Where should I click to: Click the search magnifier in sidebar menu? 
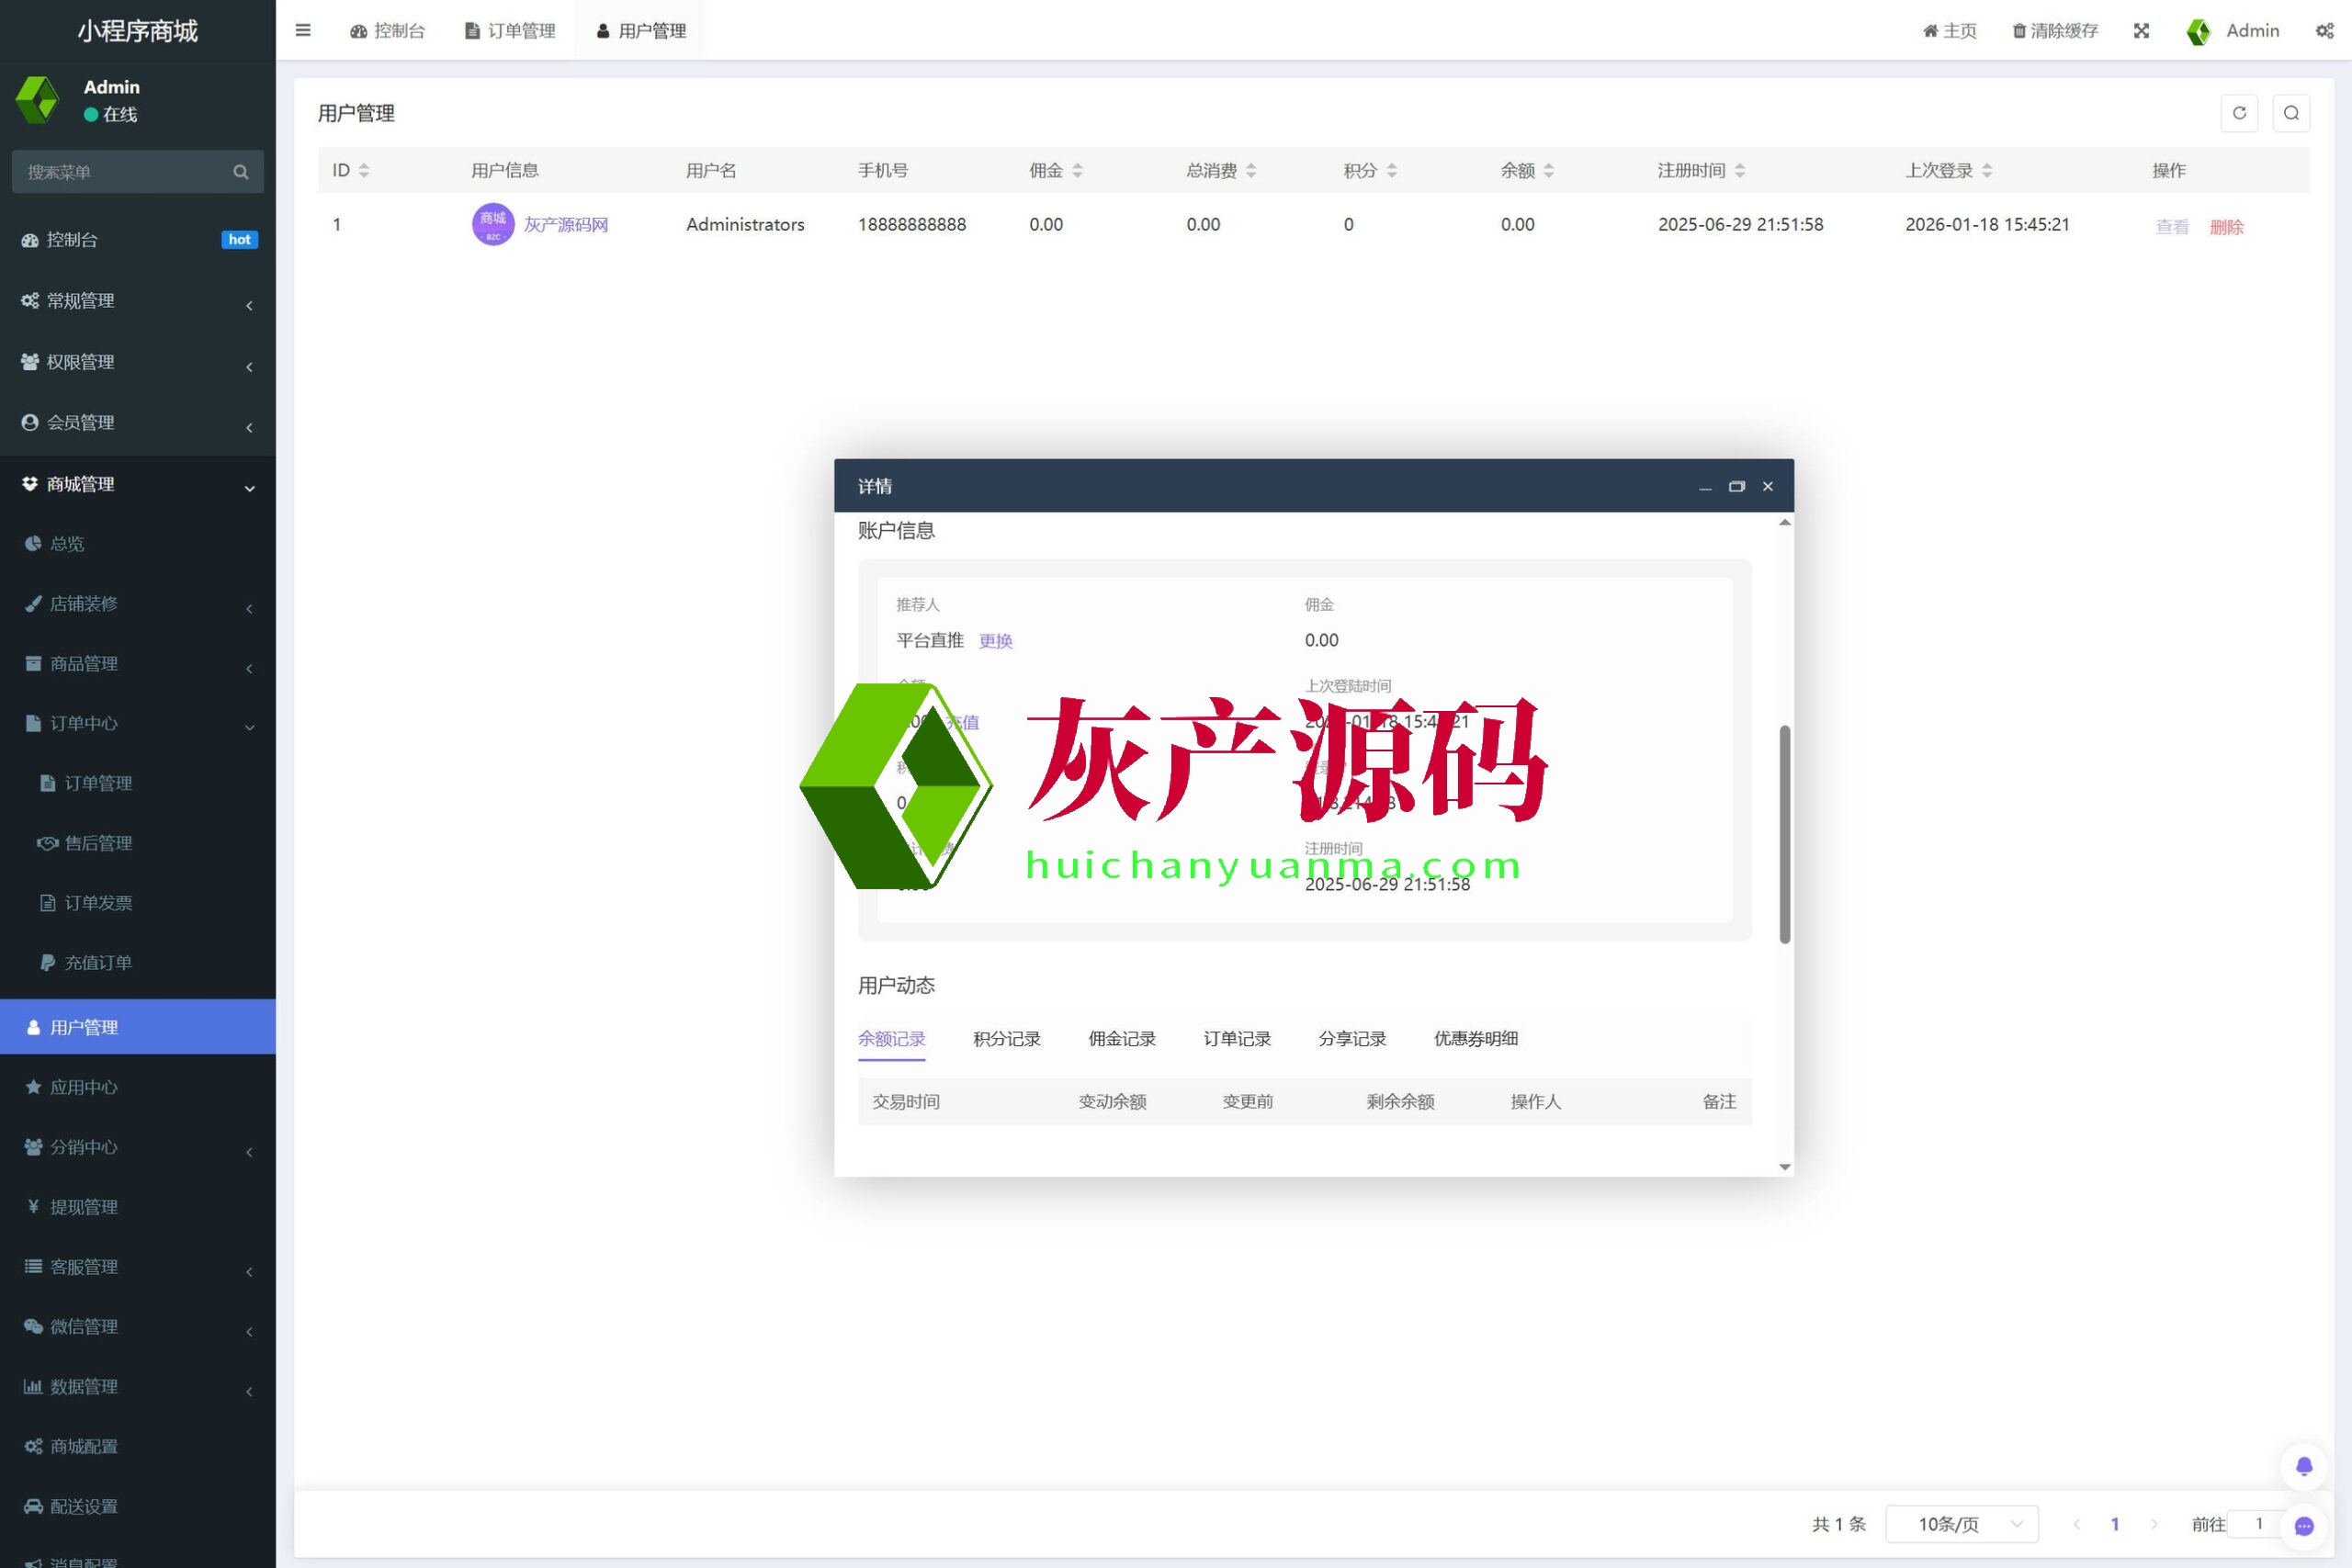pos(240,172)
